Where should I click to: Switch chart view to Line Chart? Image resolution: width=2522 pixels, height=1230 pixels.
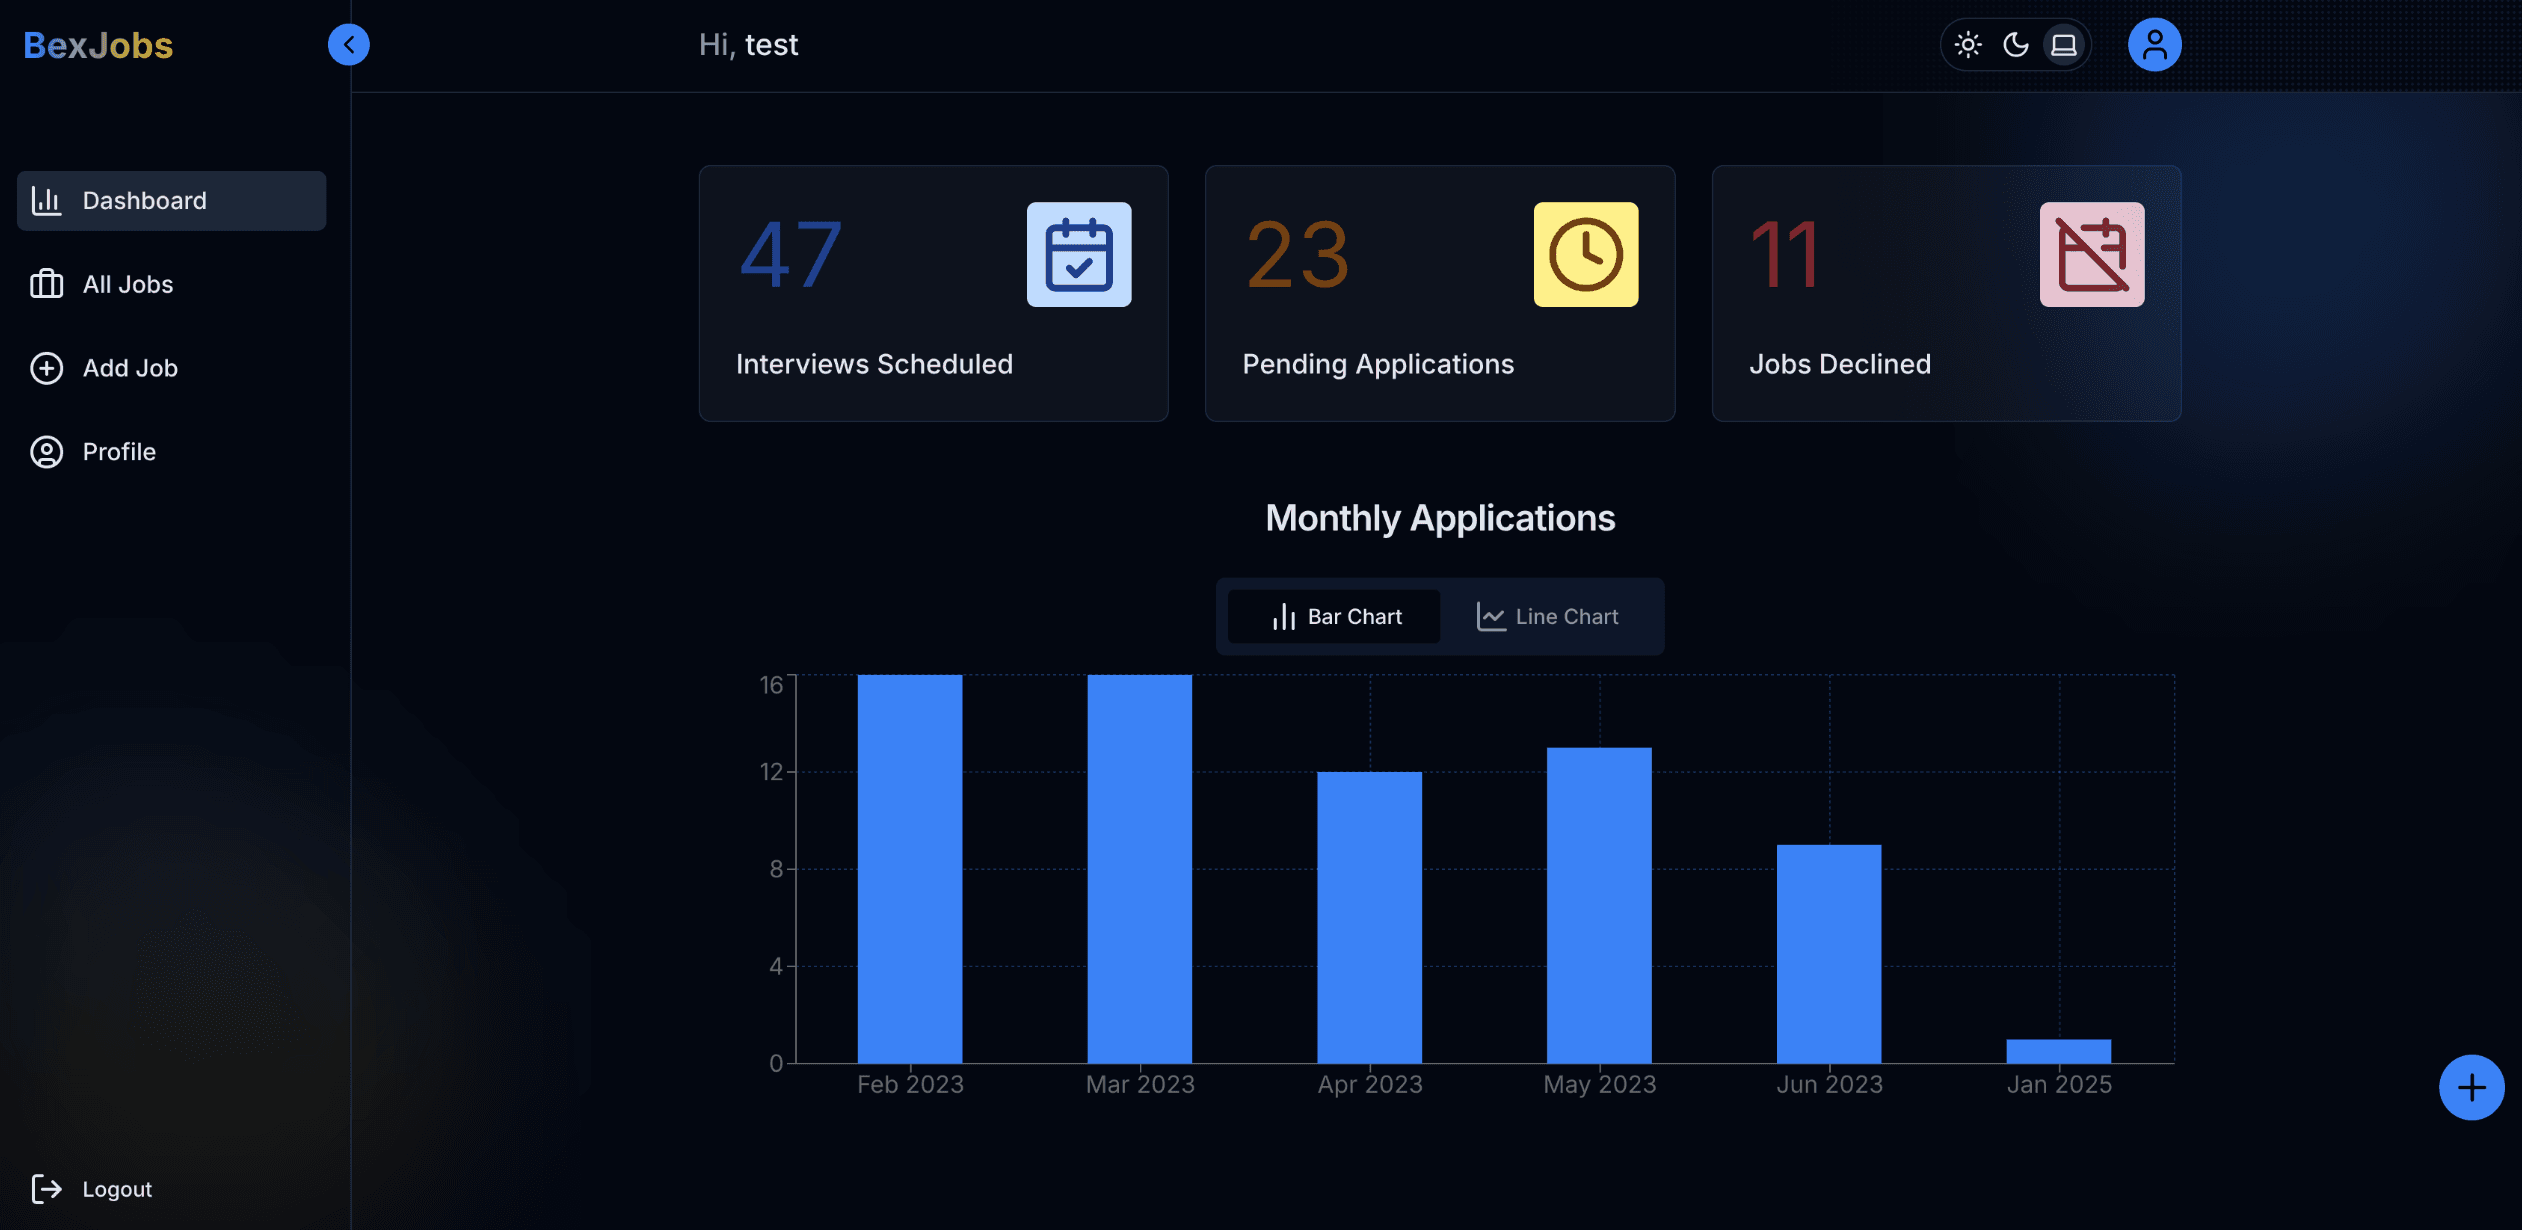coord(1547,616)
